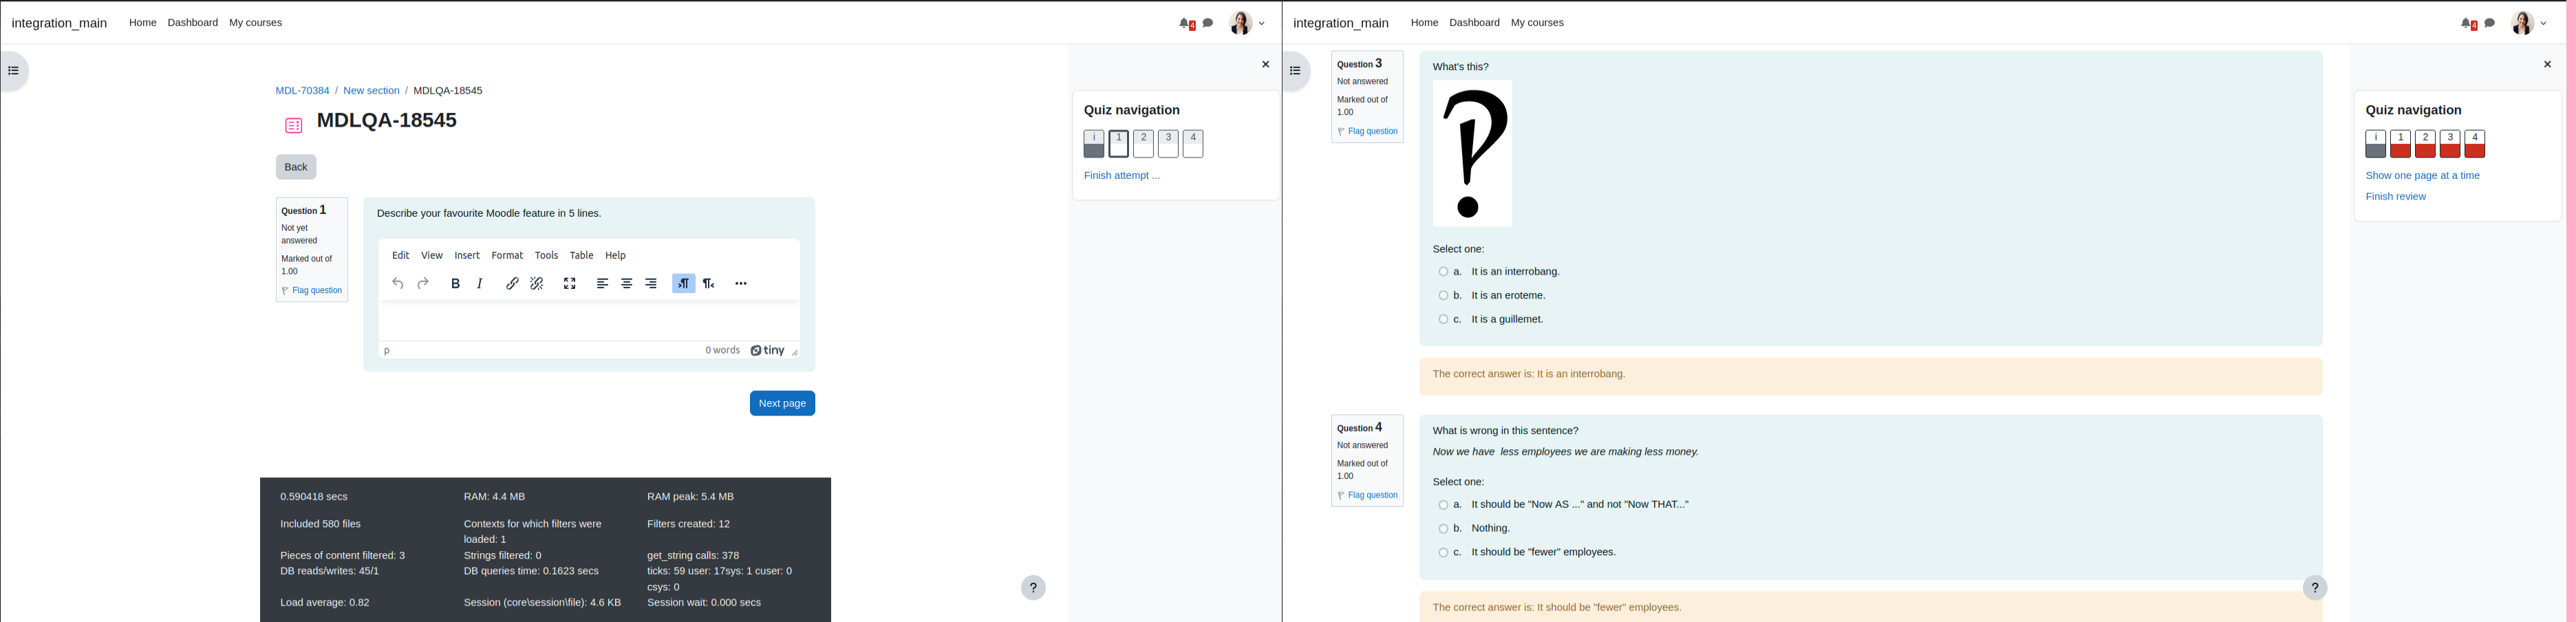
Task: Click the quiz activity icon beside MDLQA-18545
Action: click(294, 126)
